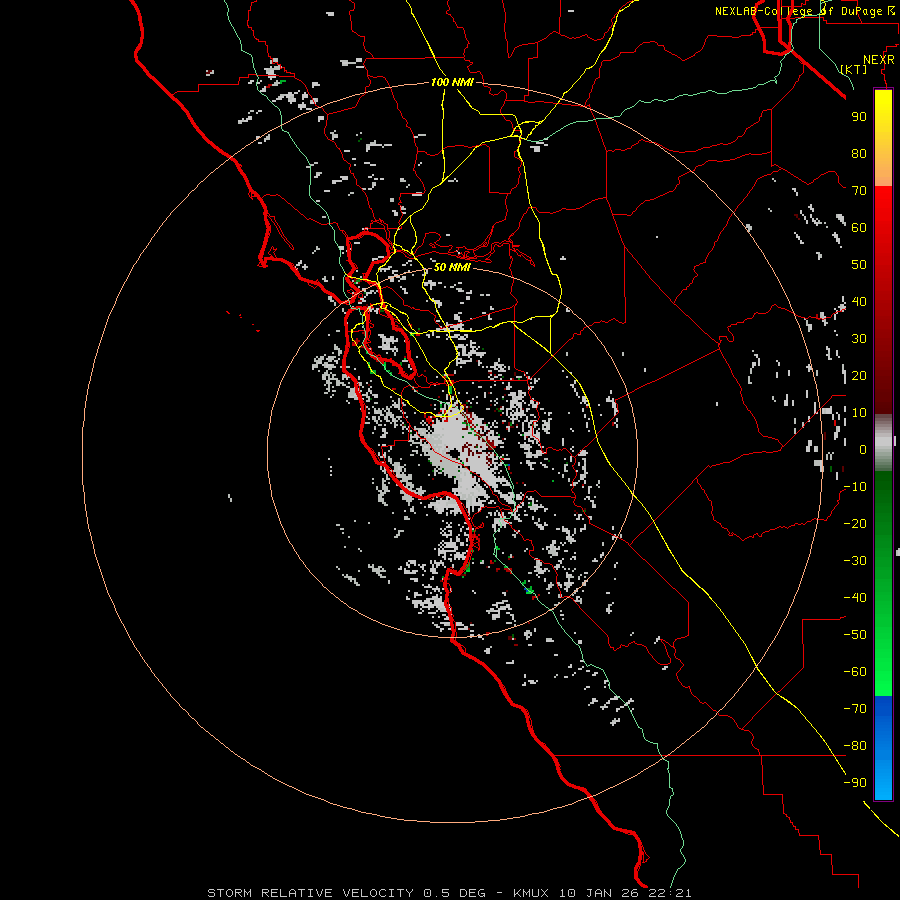Select the -40 value on velocity scale
The width and height of the screenshot is (900, 900).
pyautogui.click(x=855, y=598)
